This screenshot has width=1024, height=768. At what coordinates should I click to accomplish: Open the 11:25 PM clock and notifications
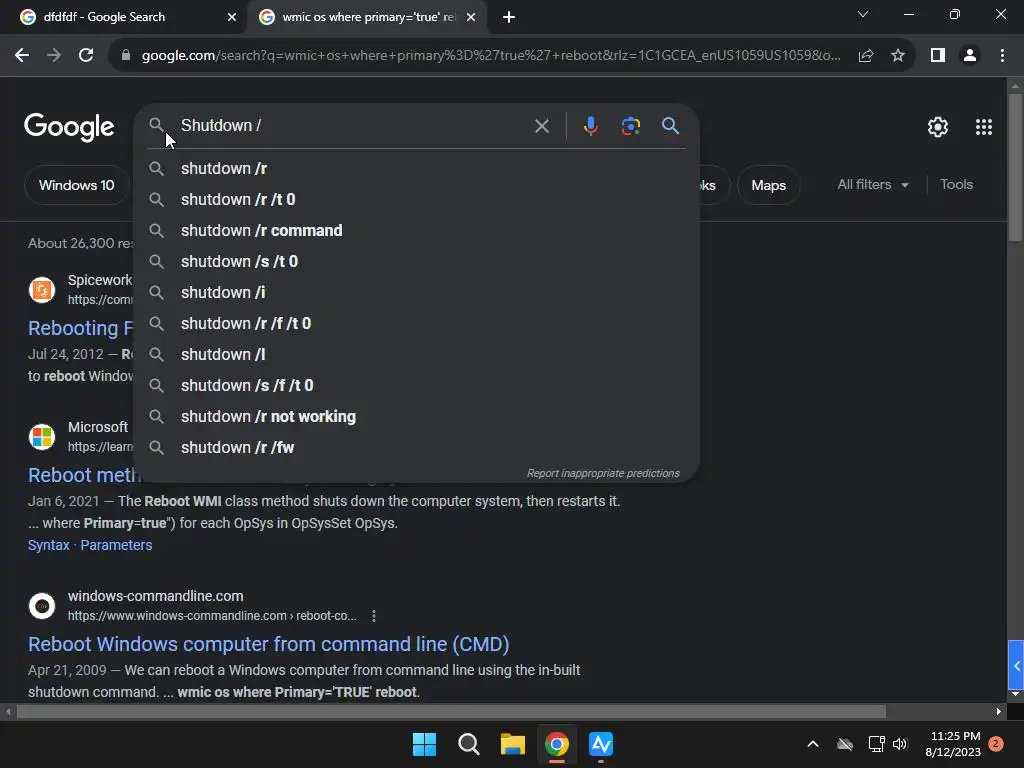coord(953,744)
